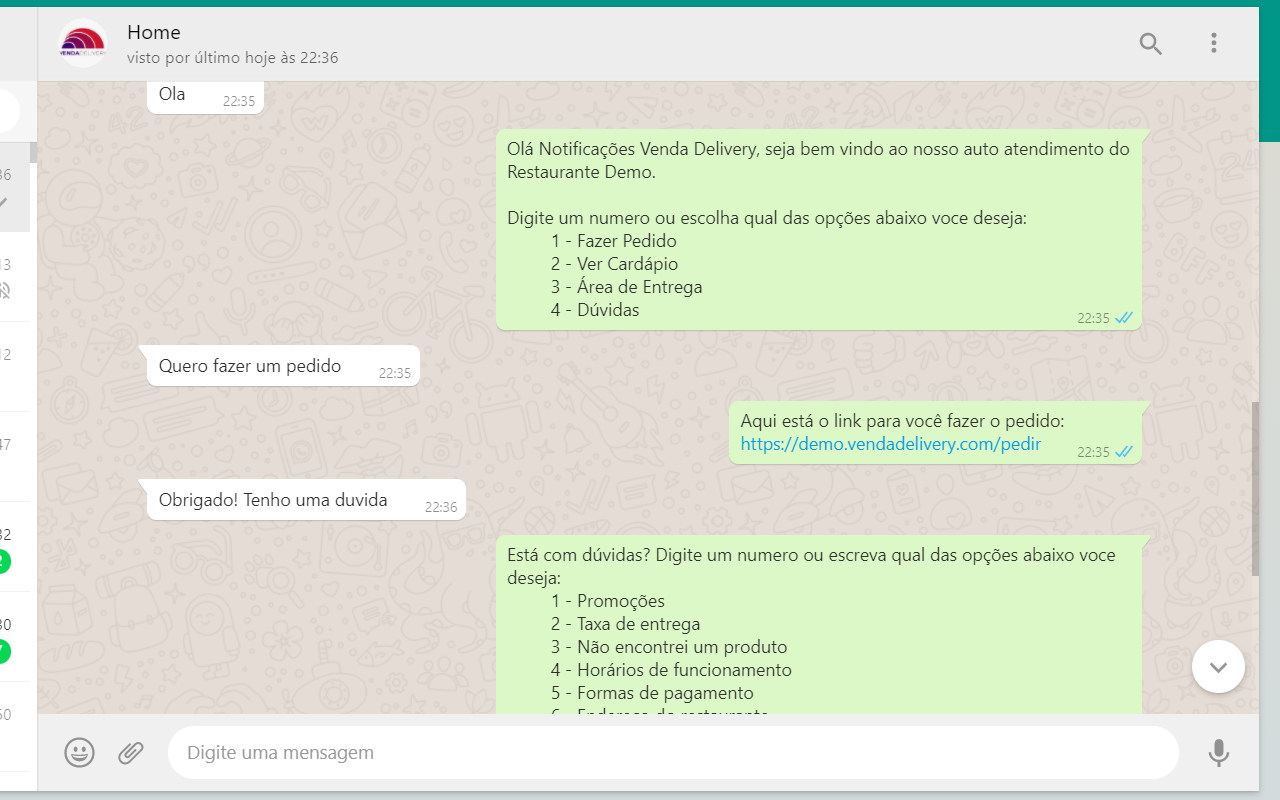Click the '2 - Ver Cardápio' option text
Viewport: 1280px width, 800px height.
(614, 264)
